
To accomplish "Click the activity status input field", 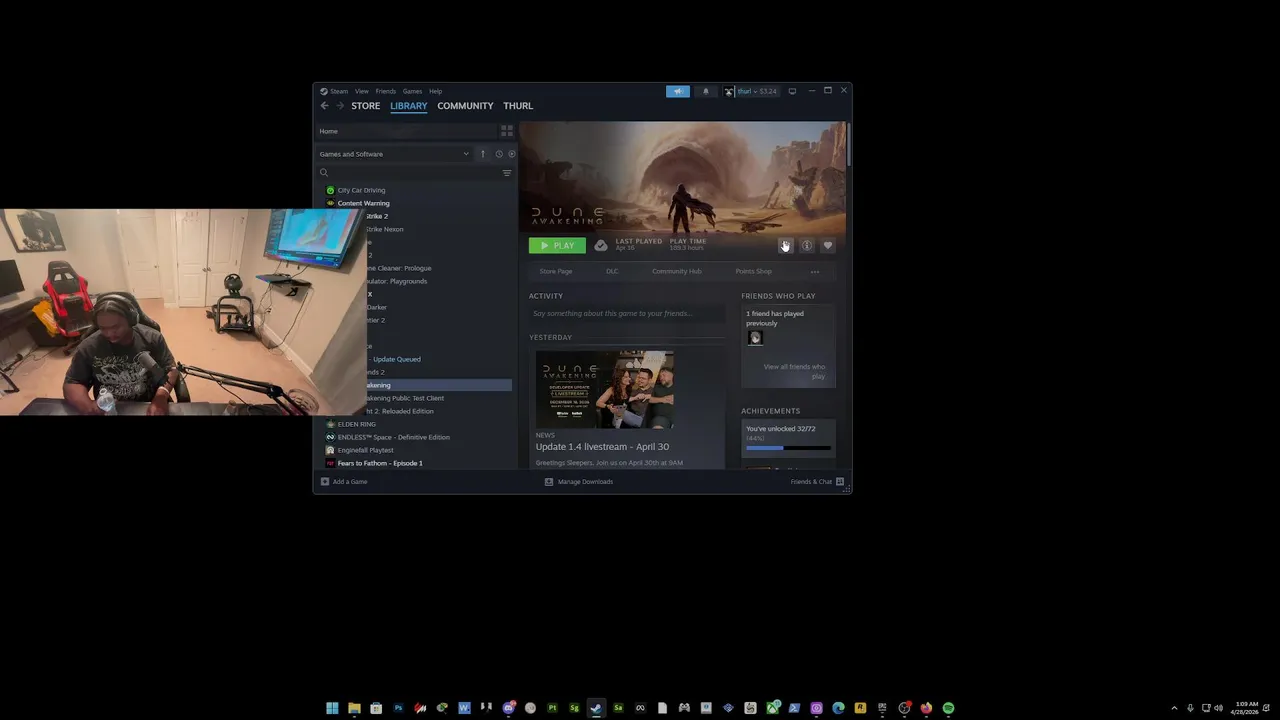I will click(x=627, y=314).
